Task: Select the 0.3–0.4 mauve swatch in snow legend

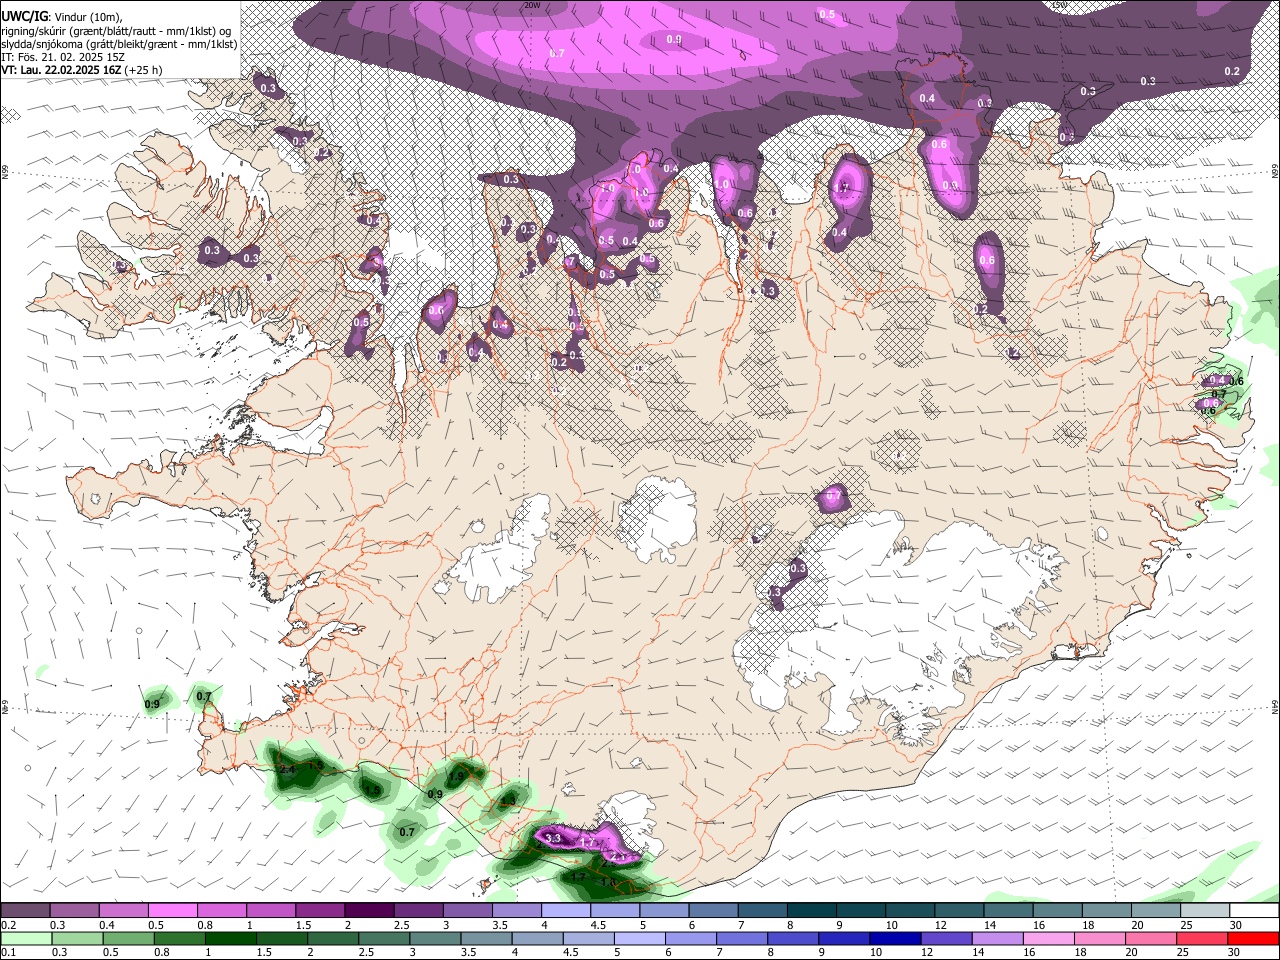Action: [x=74, y=910]
